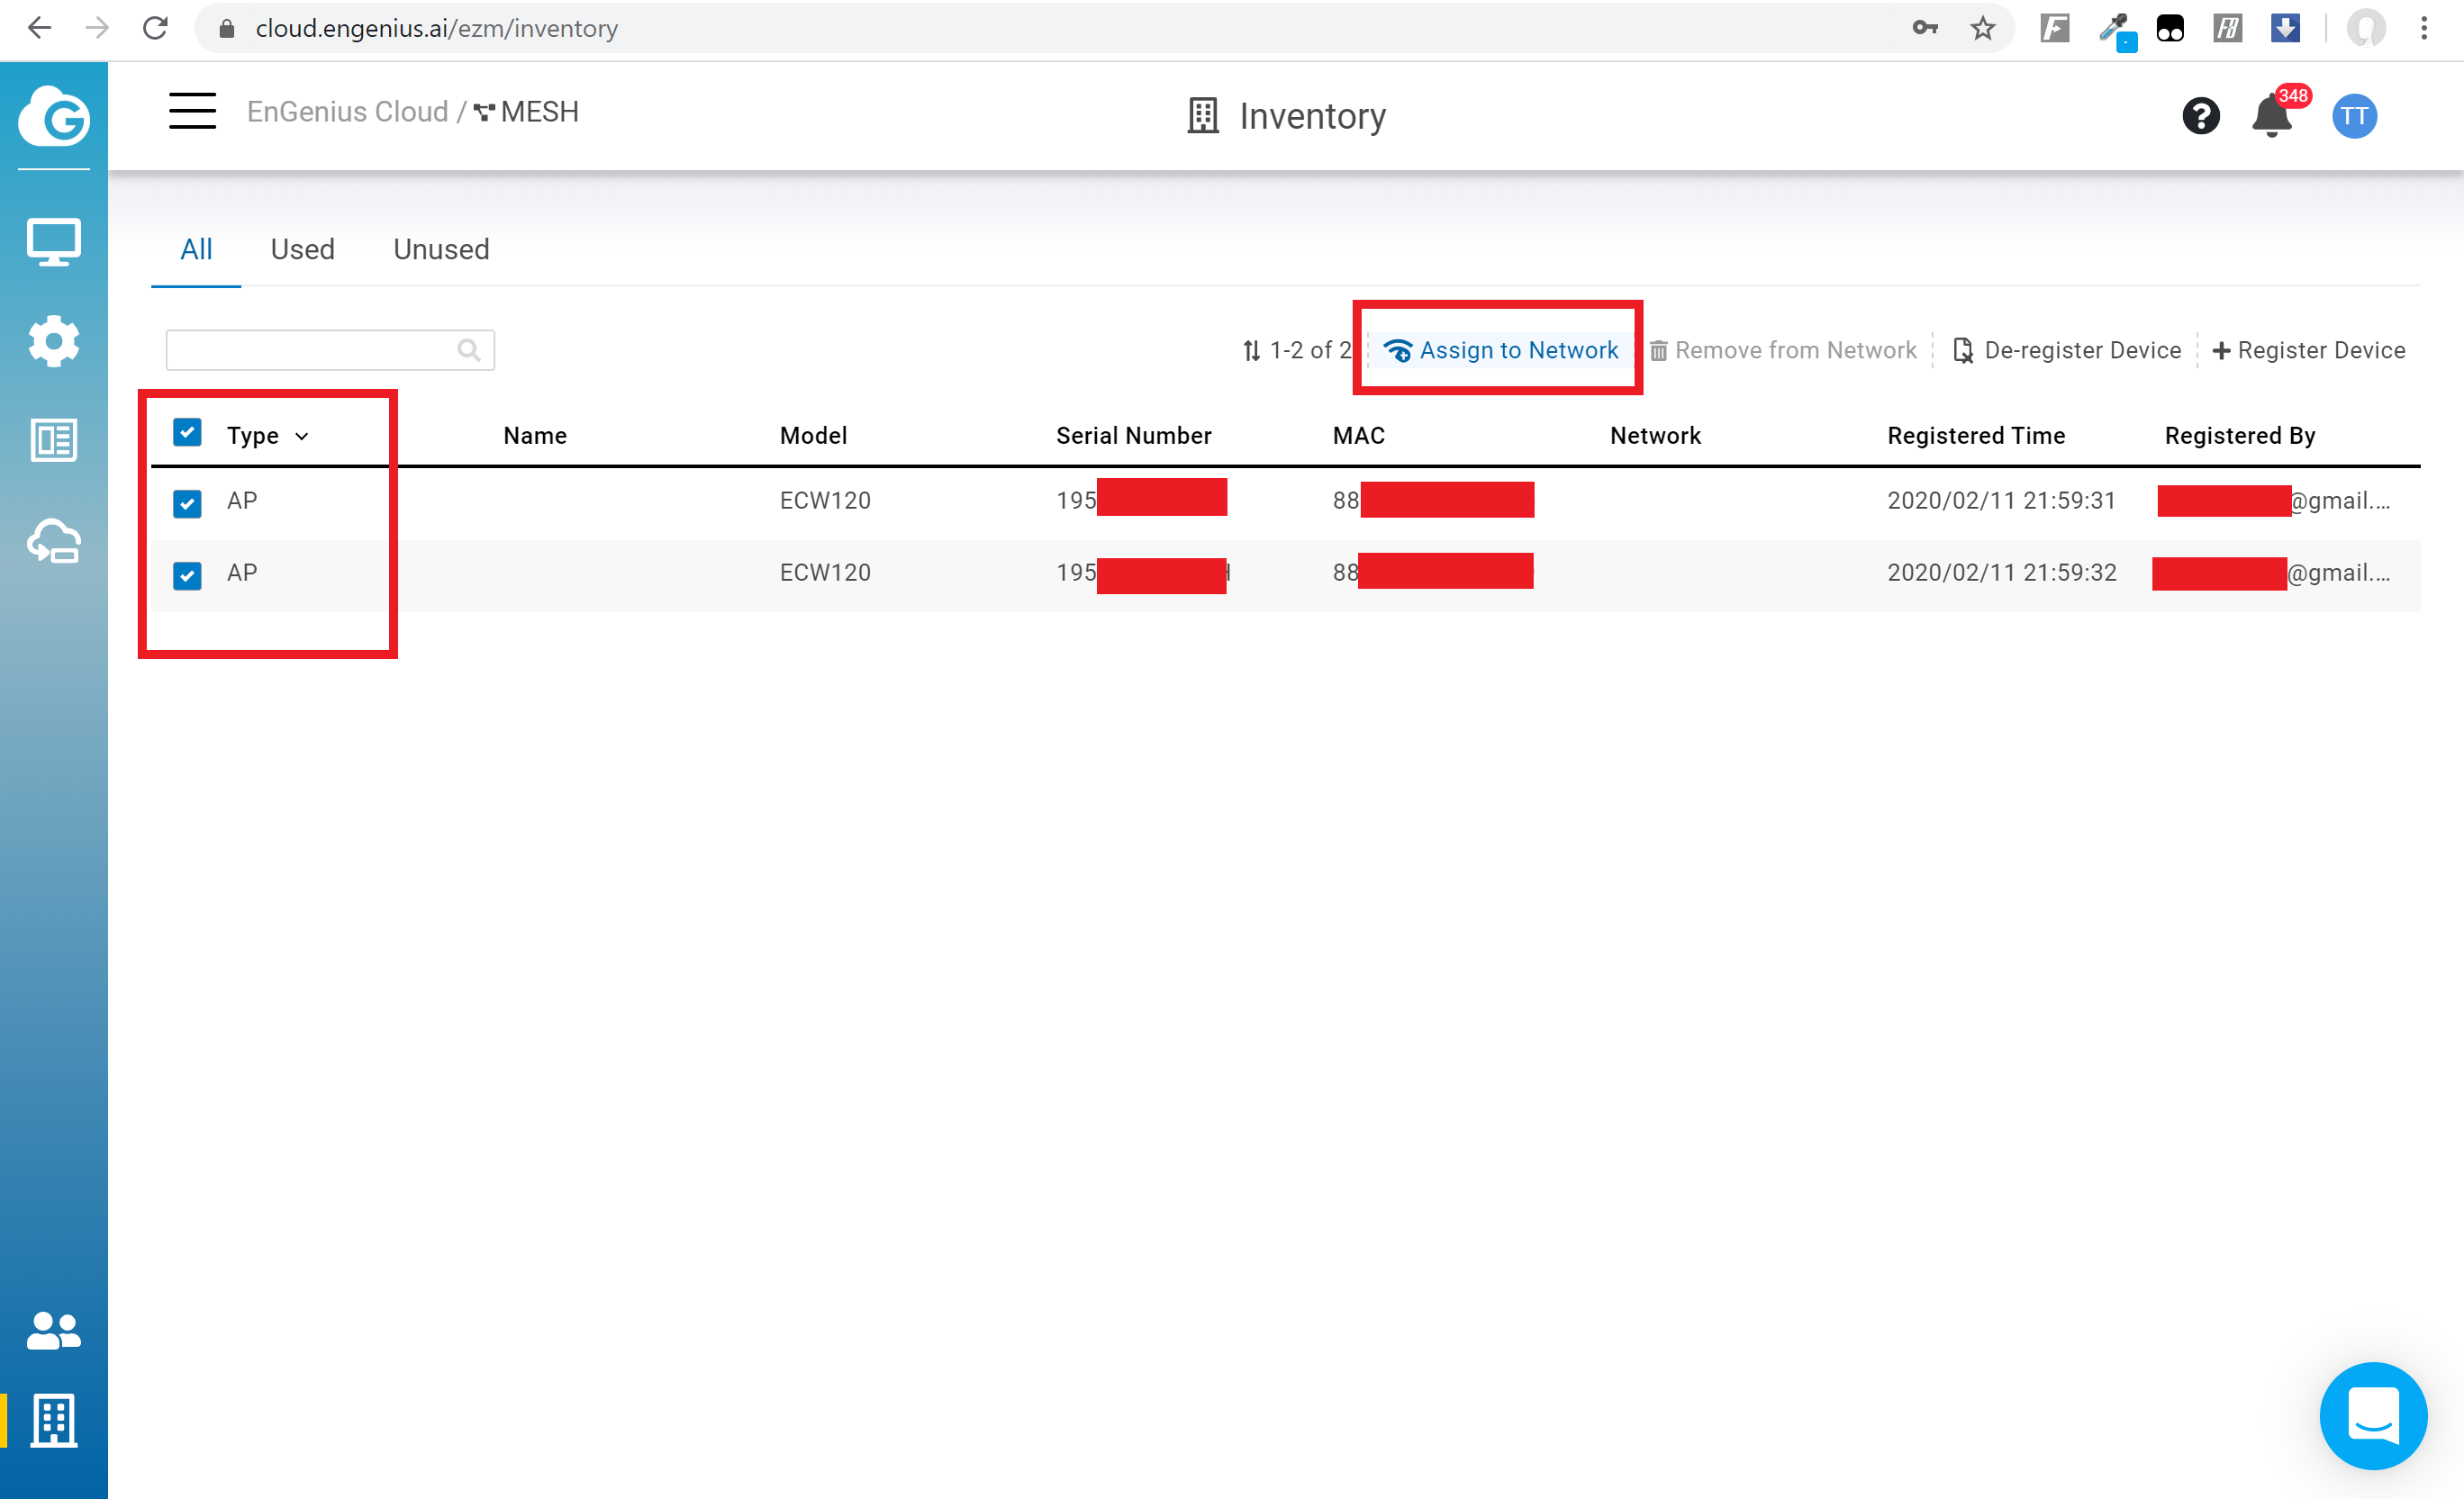Click the EnGenius cloud logo

coord(54,117)
